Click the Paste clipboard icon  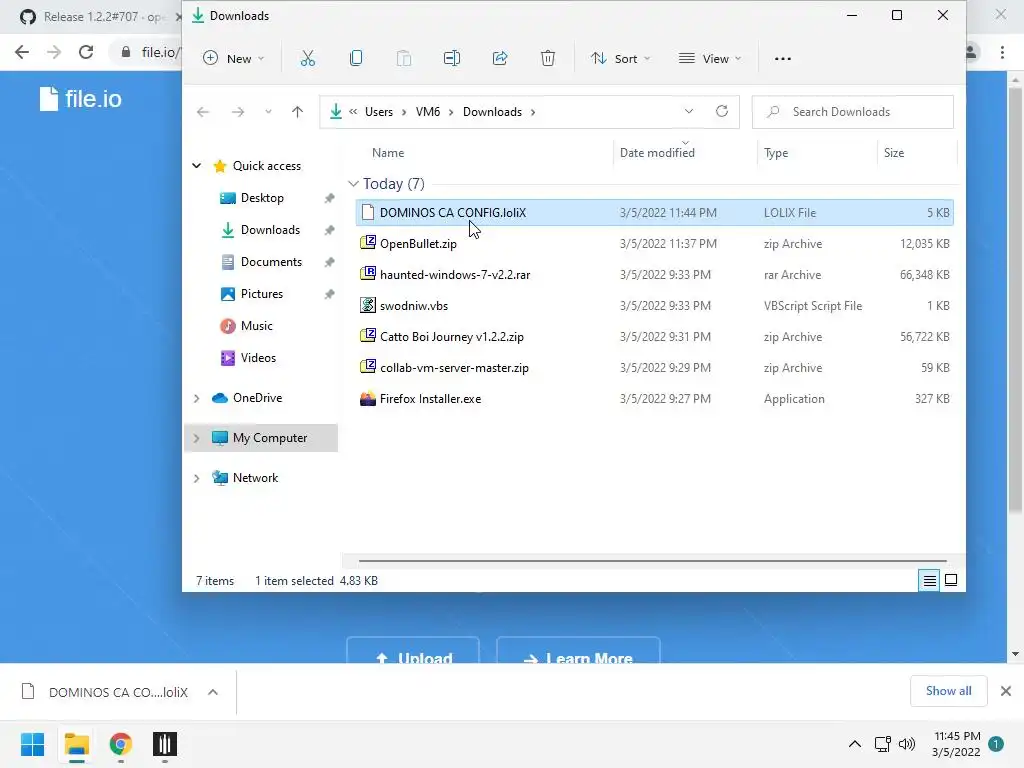(x=404, y=59)
